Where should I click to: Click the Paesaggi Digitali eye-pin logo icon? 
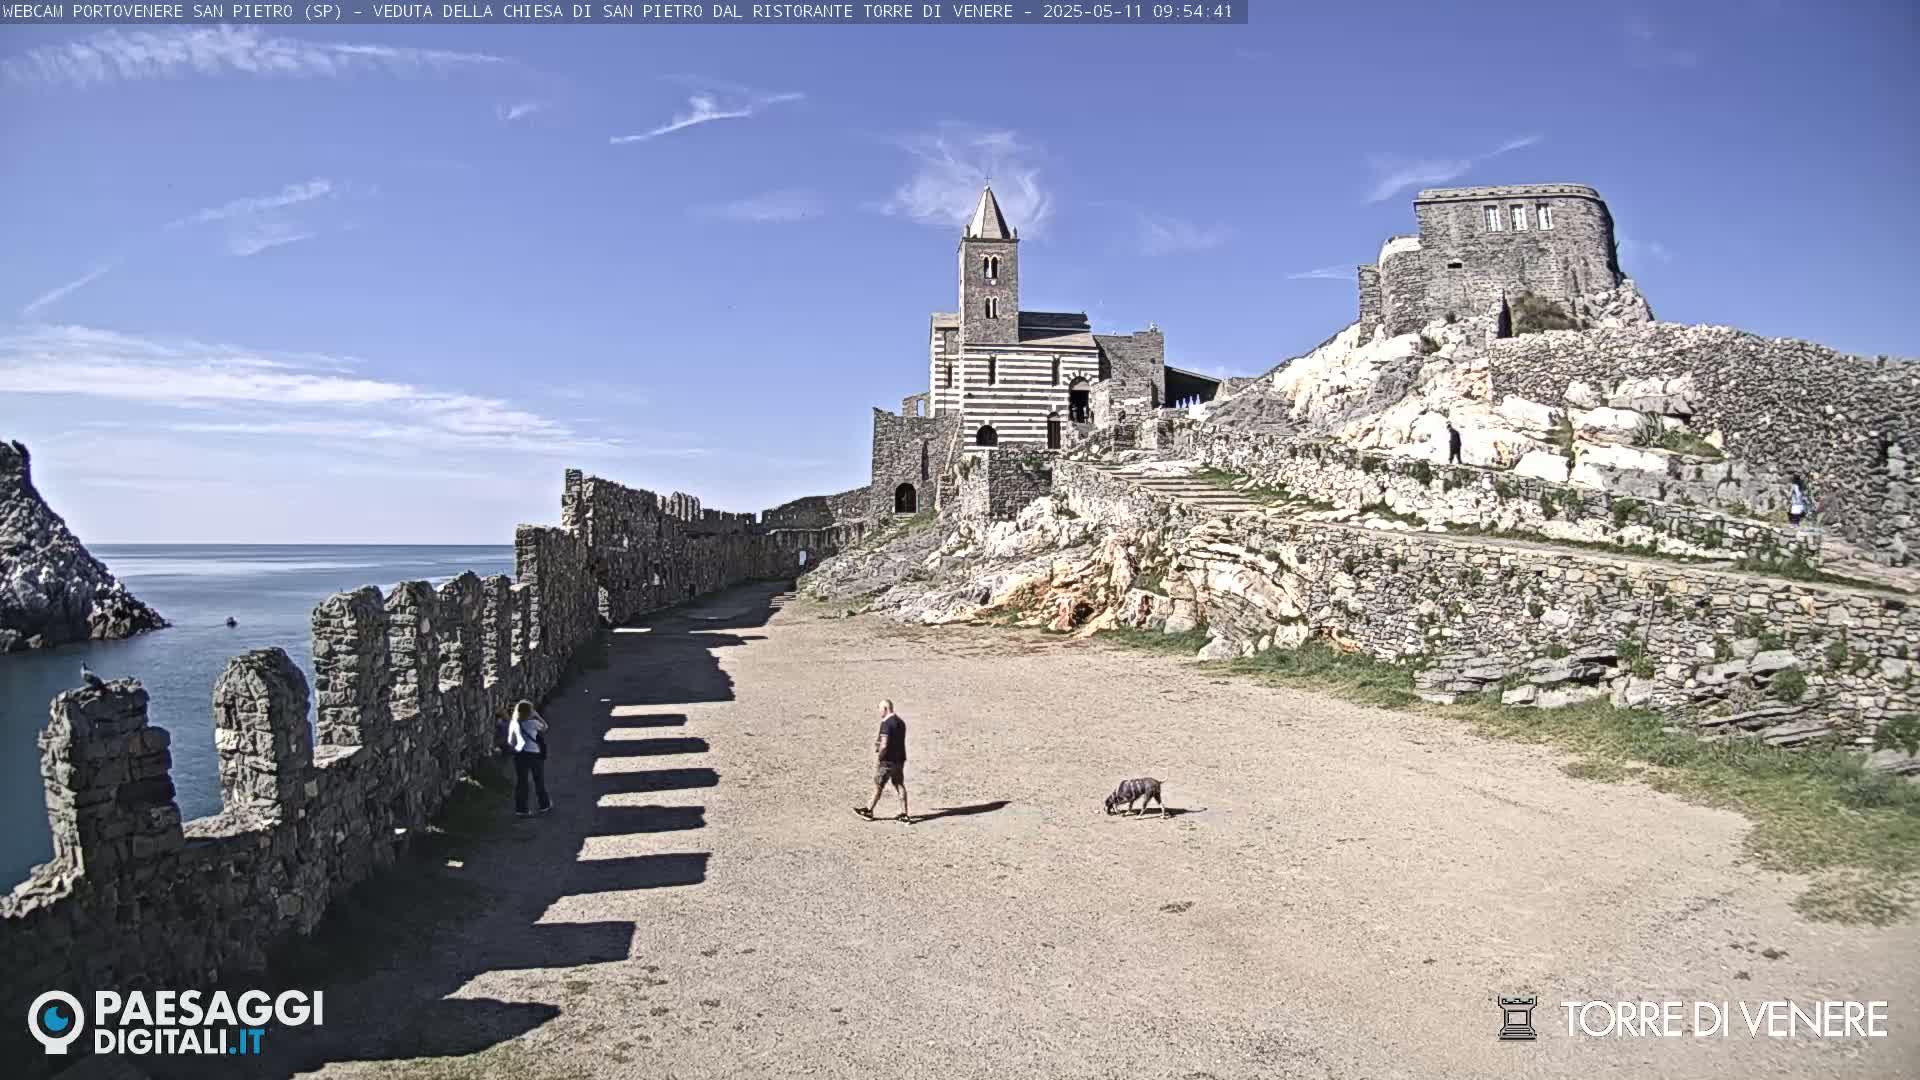pyautogui.click(x=56, y=1022)
